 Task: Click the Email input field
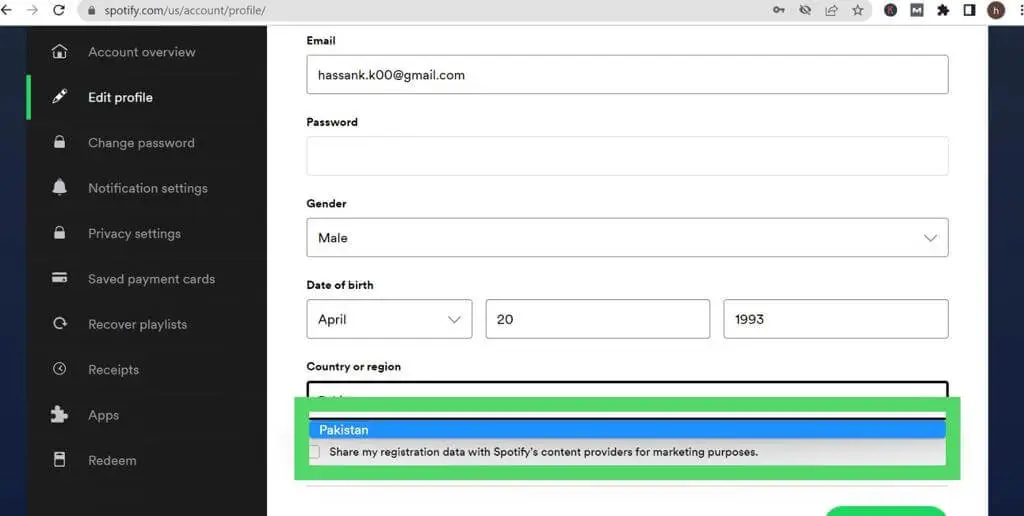[x=627, y=74]
